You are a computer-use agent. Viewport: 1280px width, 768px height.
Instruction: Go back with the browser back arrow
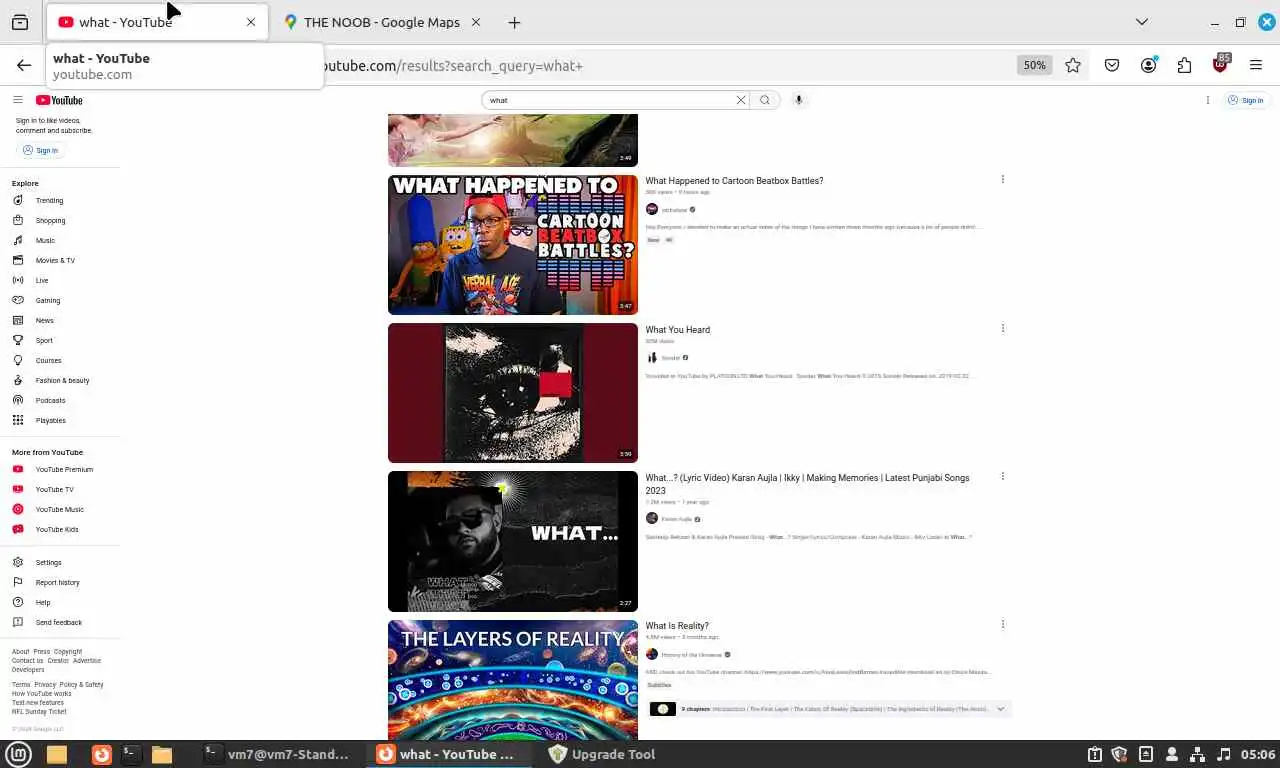click(x=24, y=65)
